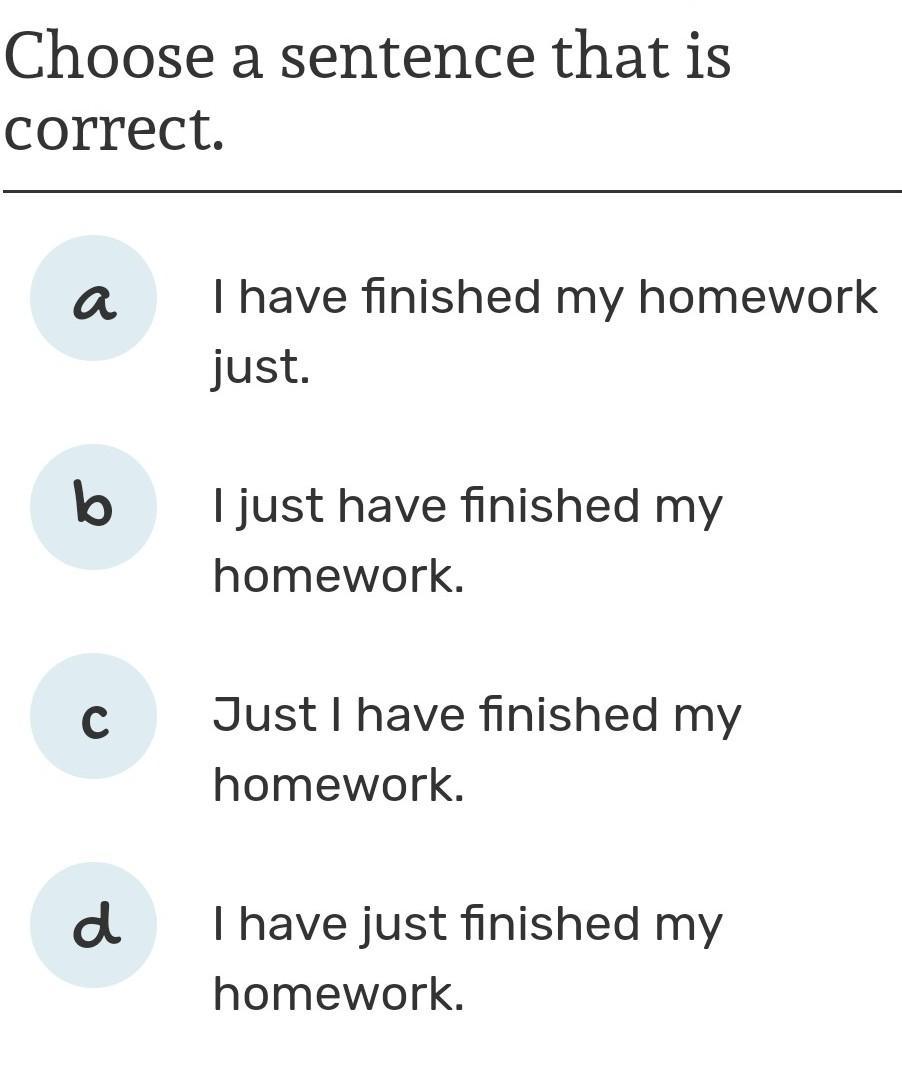This screenshot has height=1084, width=902.
Task: Click 'I have finished my homework' text line
Action: click(x=545, y=297)
